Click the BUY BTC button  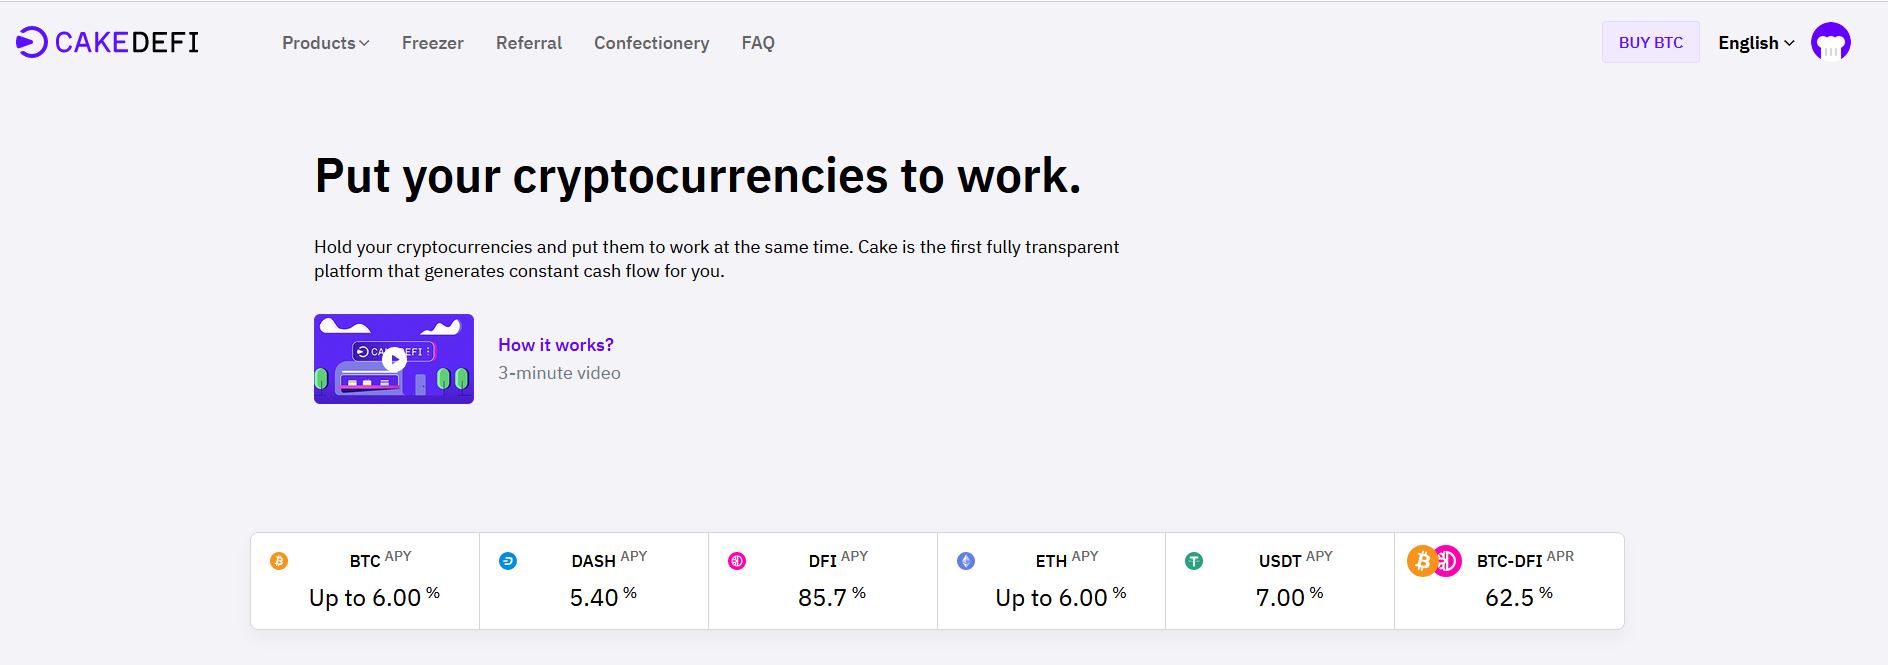tap(1651, 42)
